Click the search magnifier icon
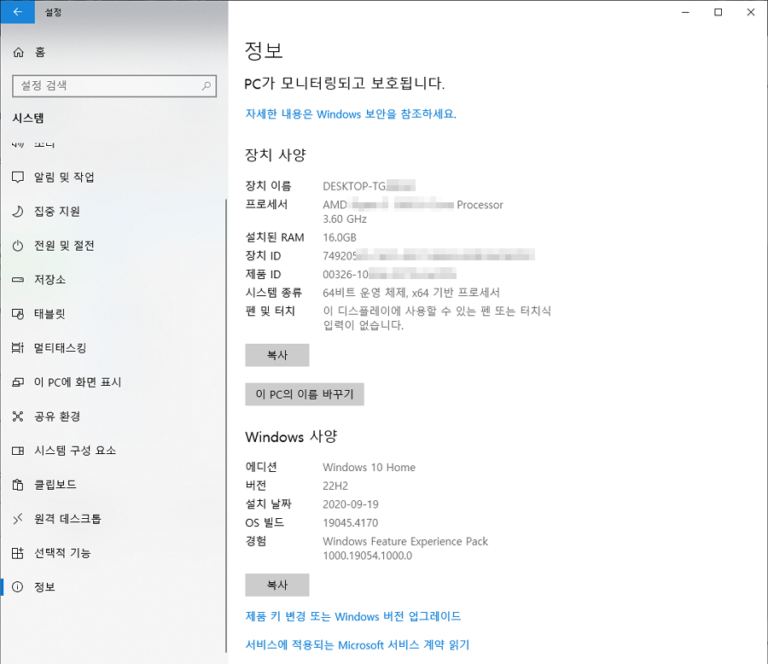The width and height of the screenshot is (768, 664). (x=207, y=86)
